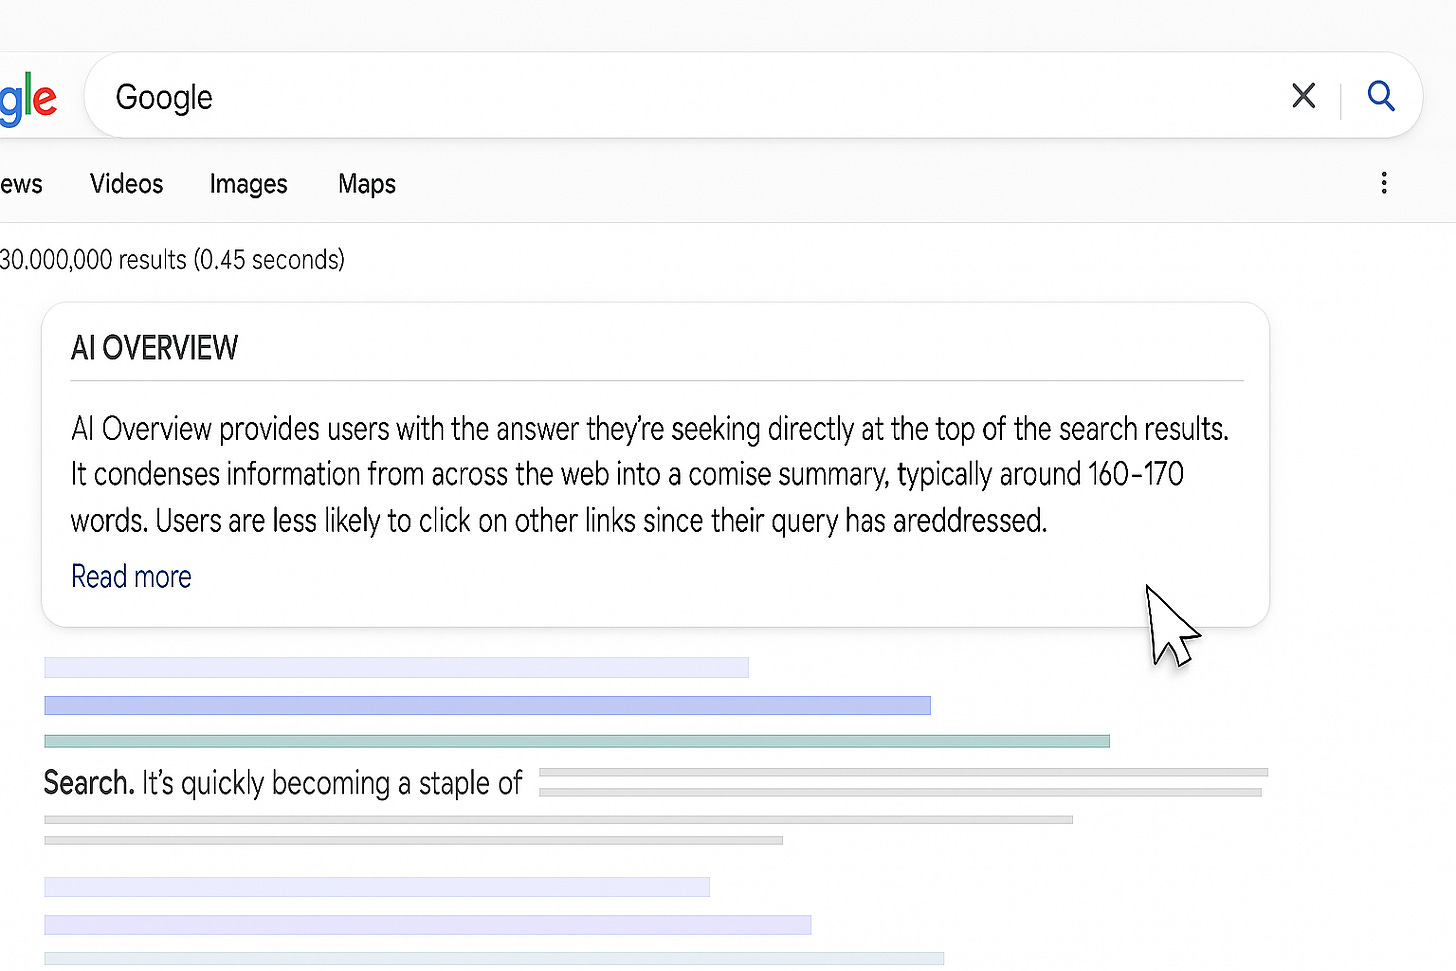Image resolution: width=1456 pixels, height=971 pixels.
Task: Open the Images results tab
Action: click(248, 184)
